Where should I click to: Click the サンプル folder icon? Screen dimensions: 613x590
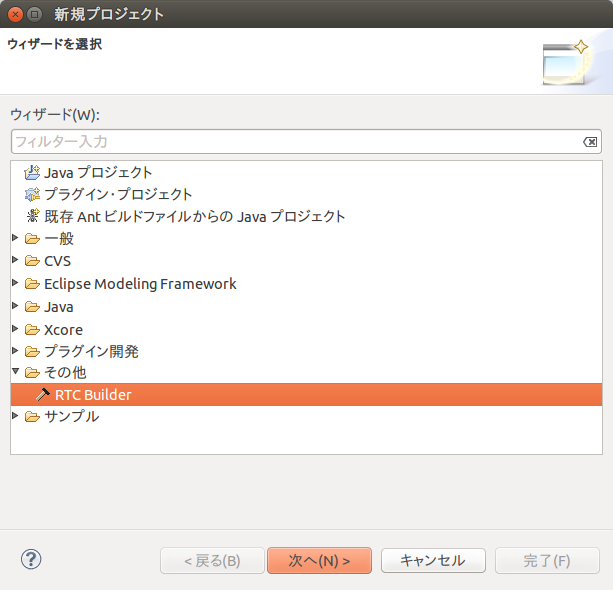pos(32,417)
